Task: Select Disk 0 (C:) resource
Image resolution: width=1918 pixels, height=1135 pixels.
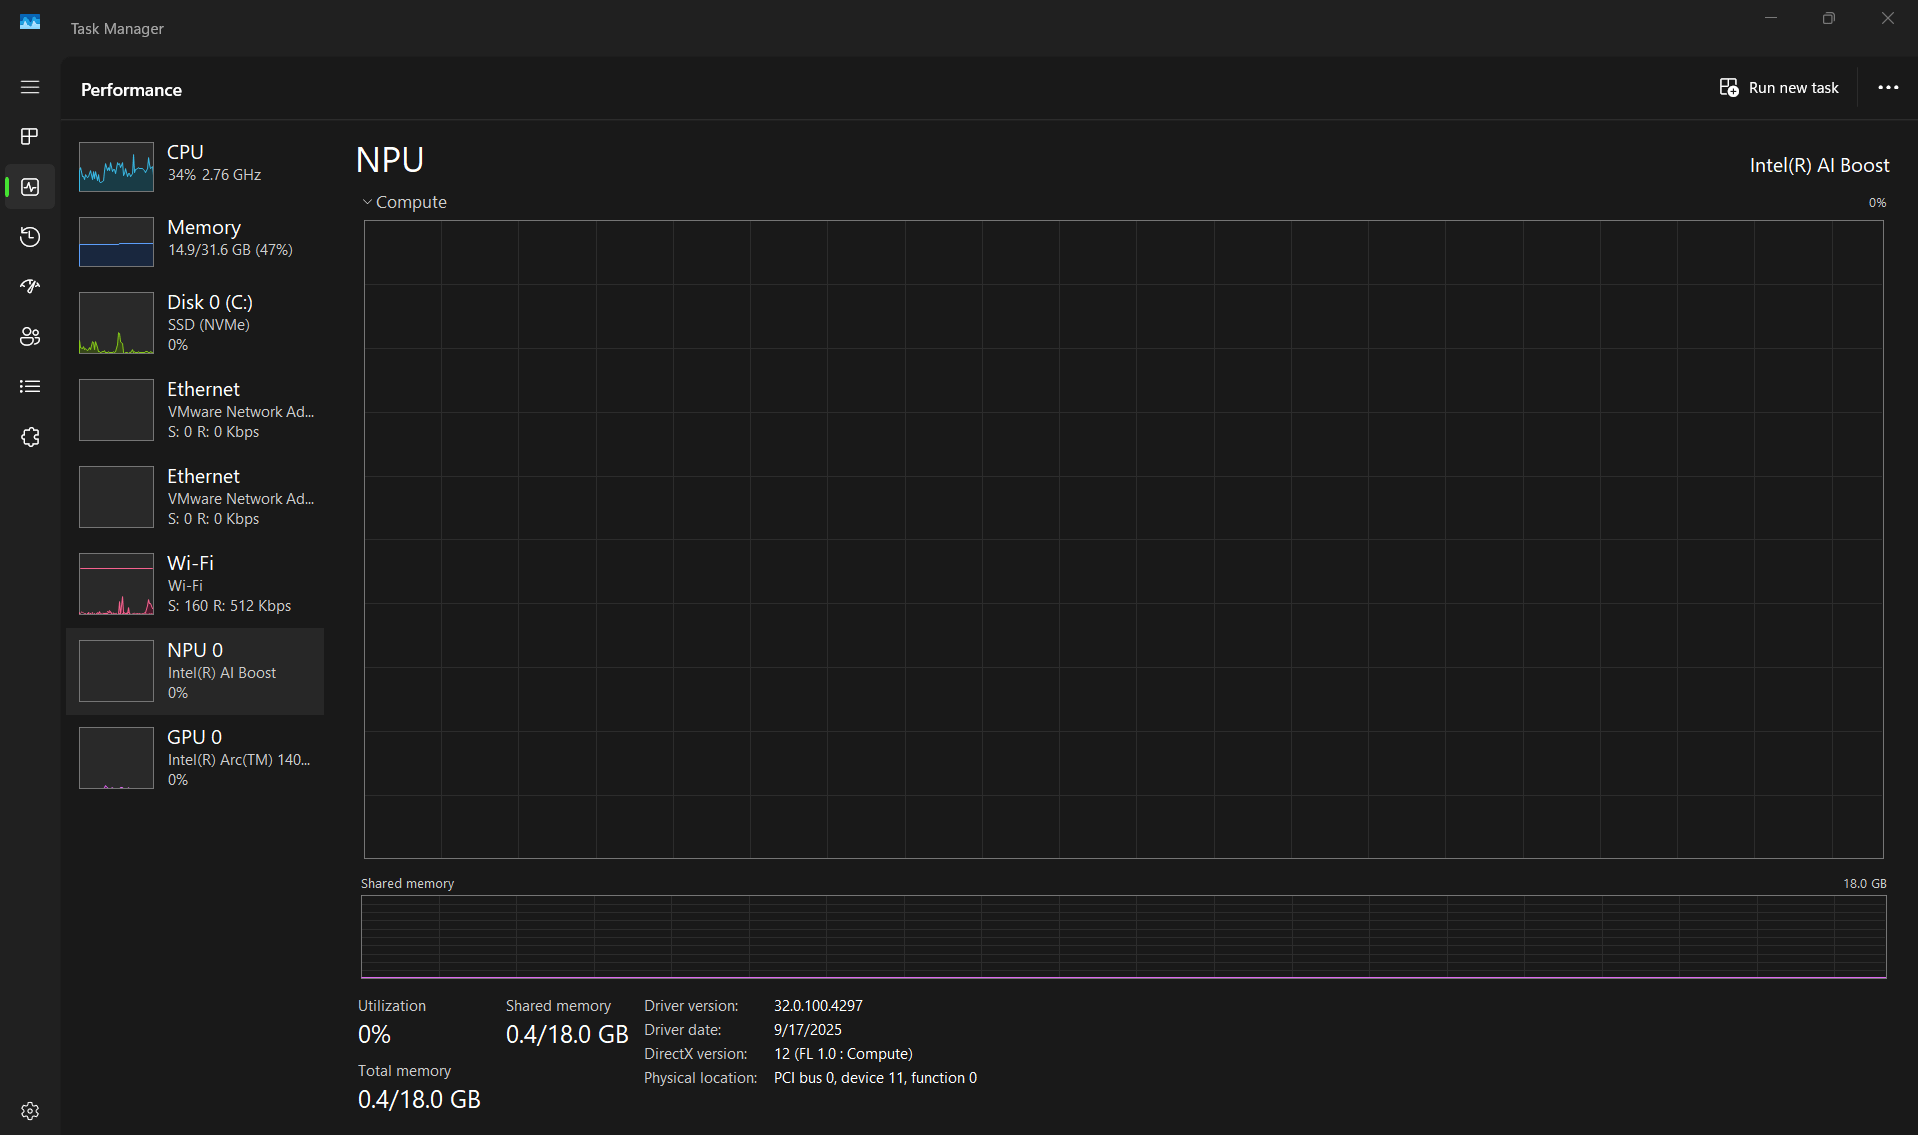Action: pos(195,322)
